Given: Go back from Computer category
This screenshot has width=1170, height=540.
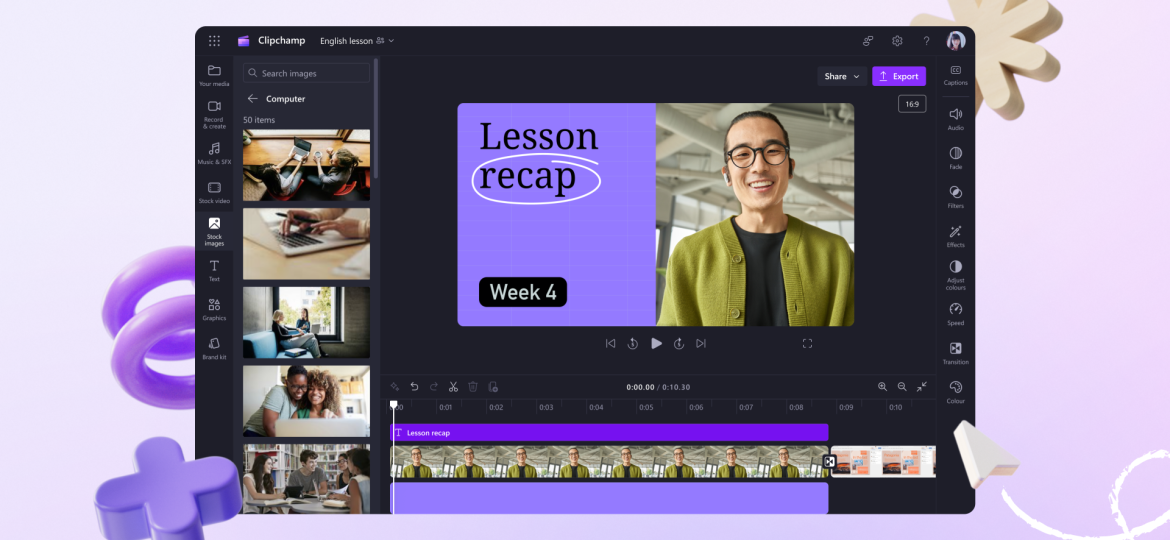Looking at the screenshot, I should click(x=253, y=98).
